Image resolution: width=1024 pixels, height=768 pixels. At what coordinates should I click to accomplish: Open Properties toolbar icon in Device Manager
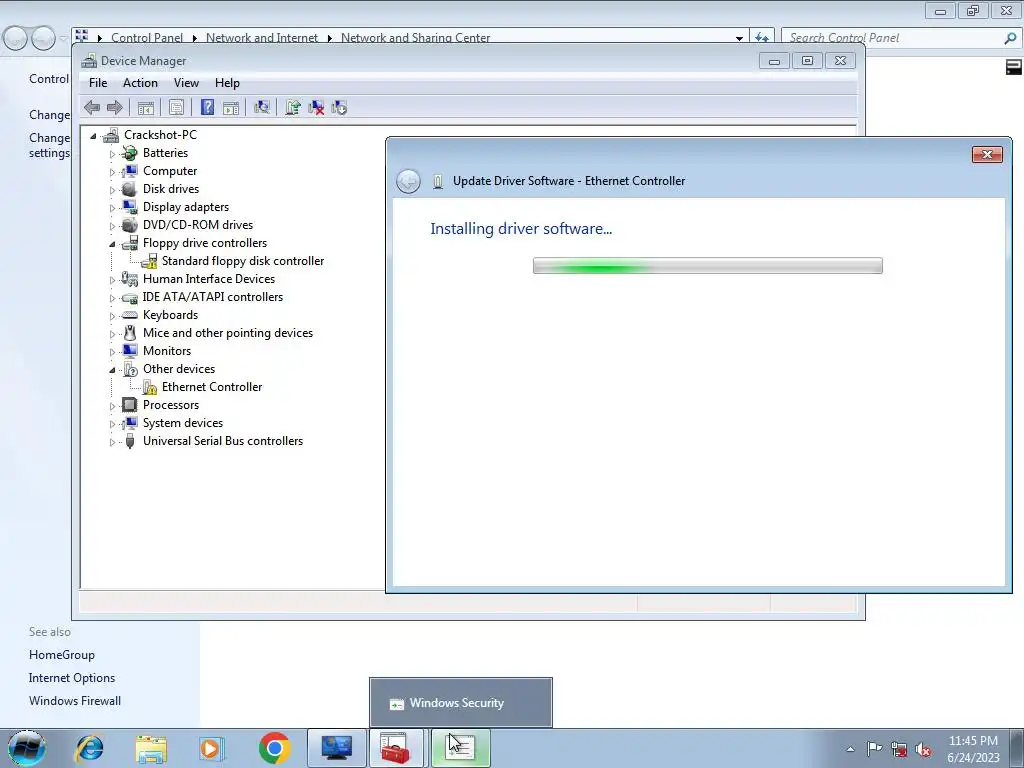click(176, 107)
